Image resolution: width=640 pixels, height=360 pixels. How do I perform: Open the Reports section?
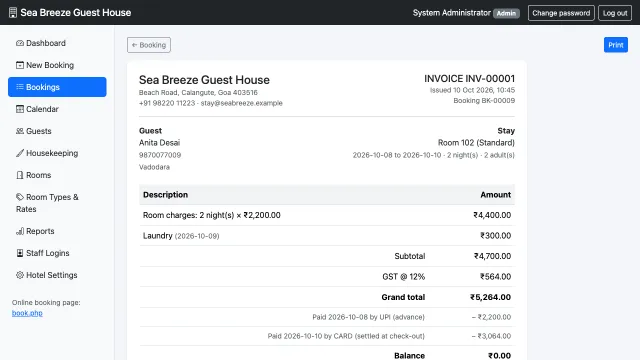pos(57,231)
